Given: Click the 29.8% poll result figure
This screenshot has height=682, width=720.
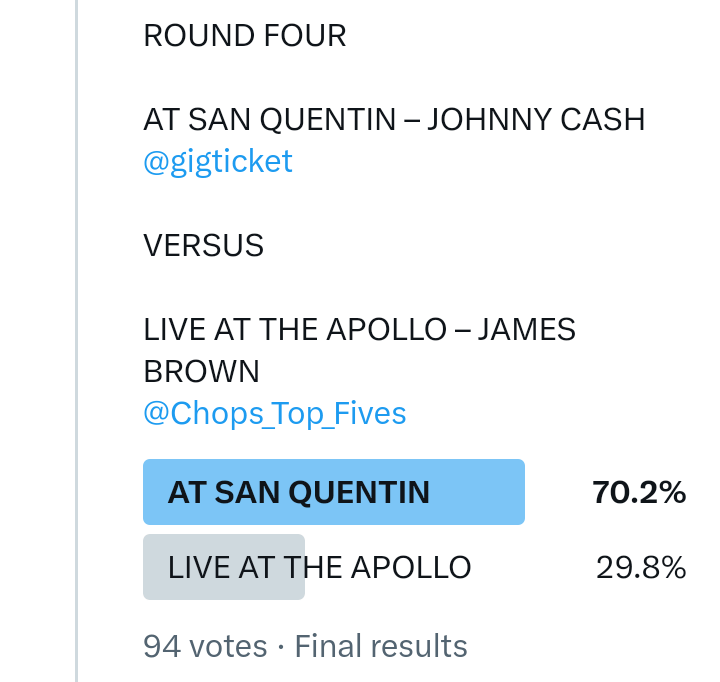Looking at the screenshot, I should [641, 568].
